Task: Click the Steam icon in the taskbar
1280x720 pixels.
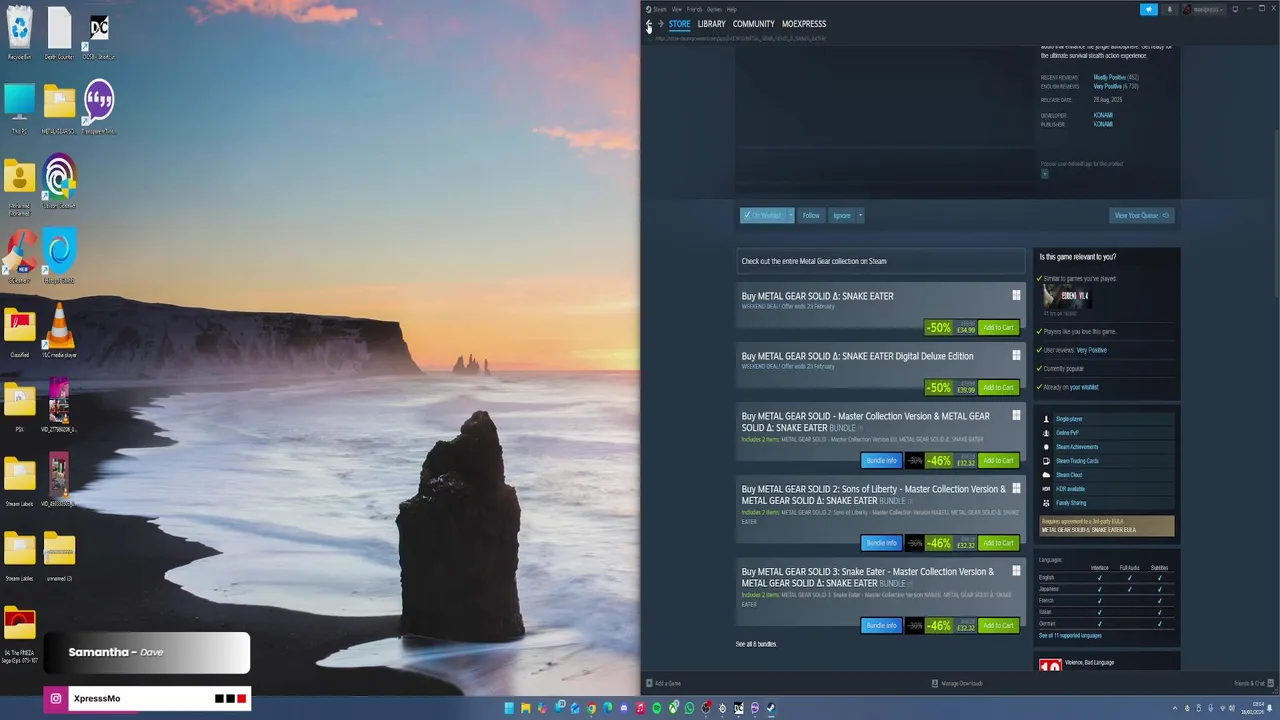Action: point(771,708)
